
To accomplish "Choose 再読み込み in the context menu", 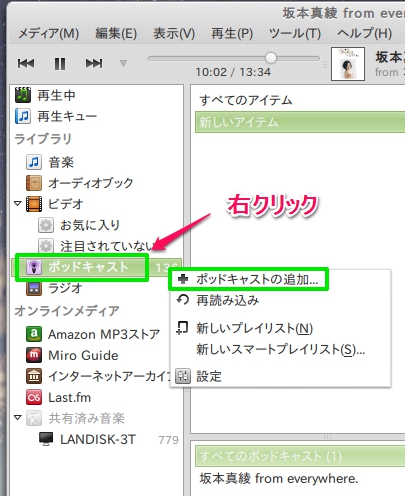I will 280,300.
